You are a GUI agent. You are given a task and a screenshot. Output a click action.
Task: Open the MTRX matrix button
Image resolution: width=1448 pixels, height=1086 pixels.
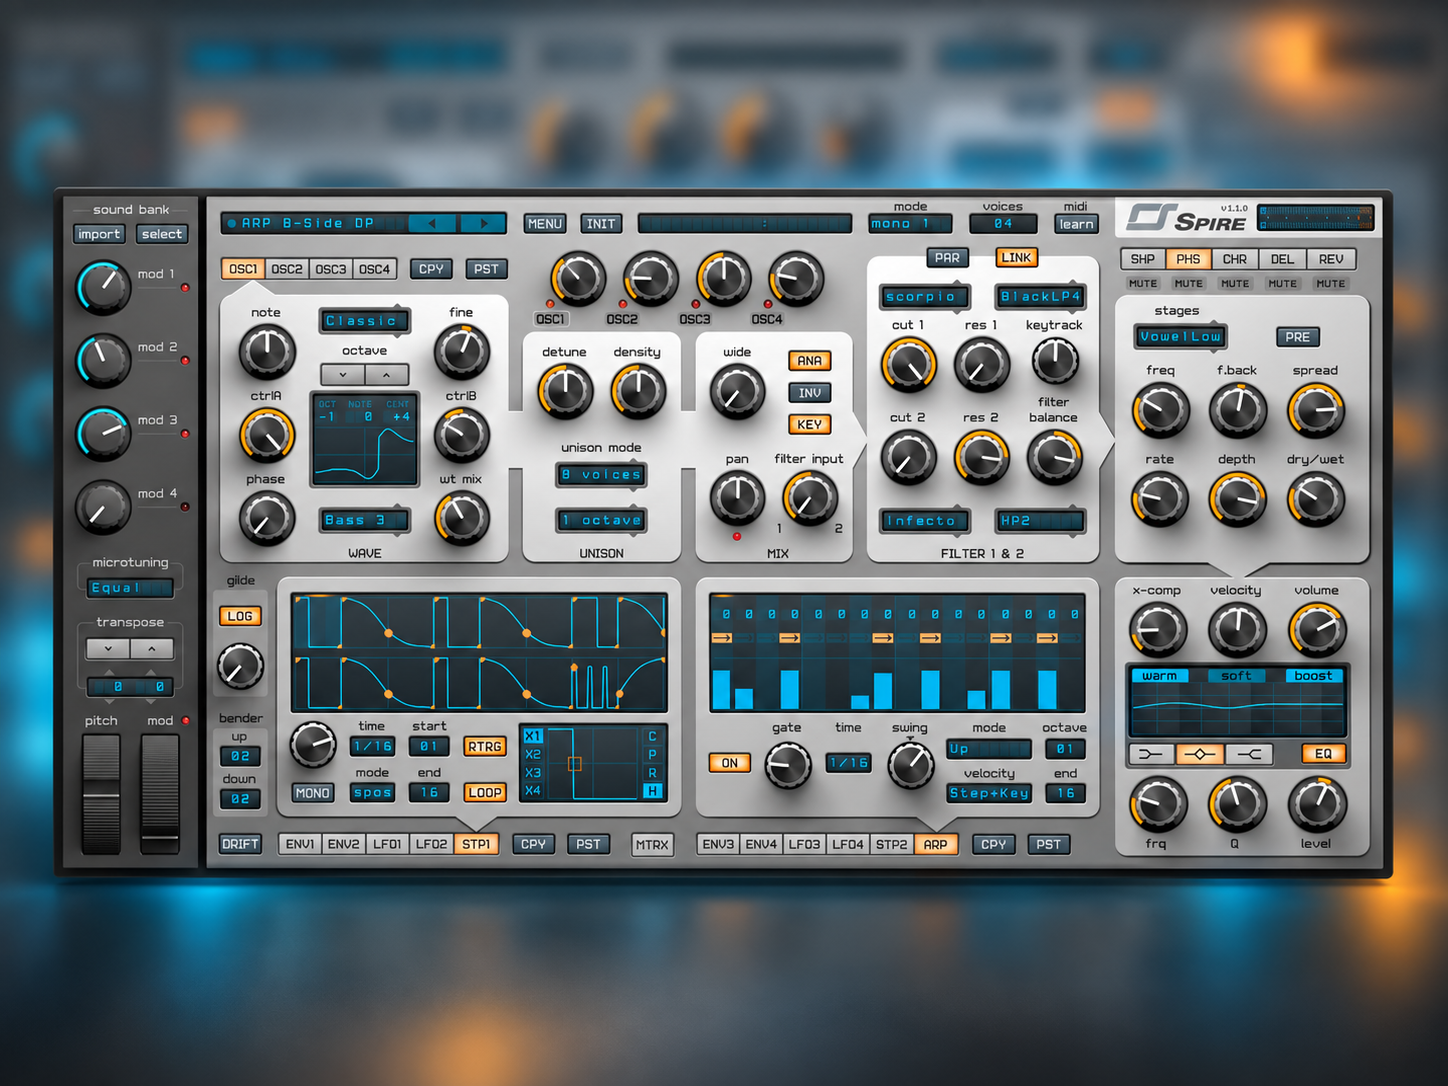[652, 845]
